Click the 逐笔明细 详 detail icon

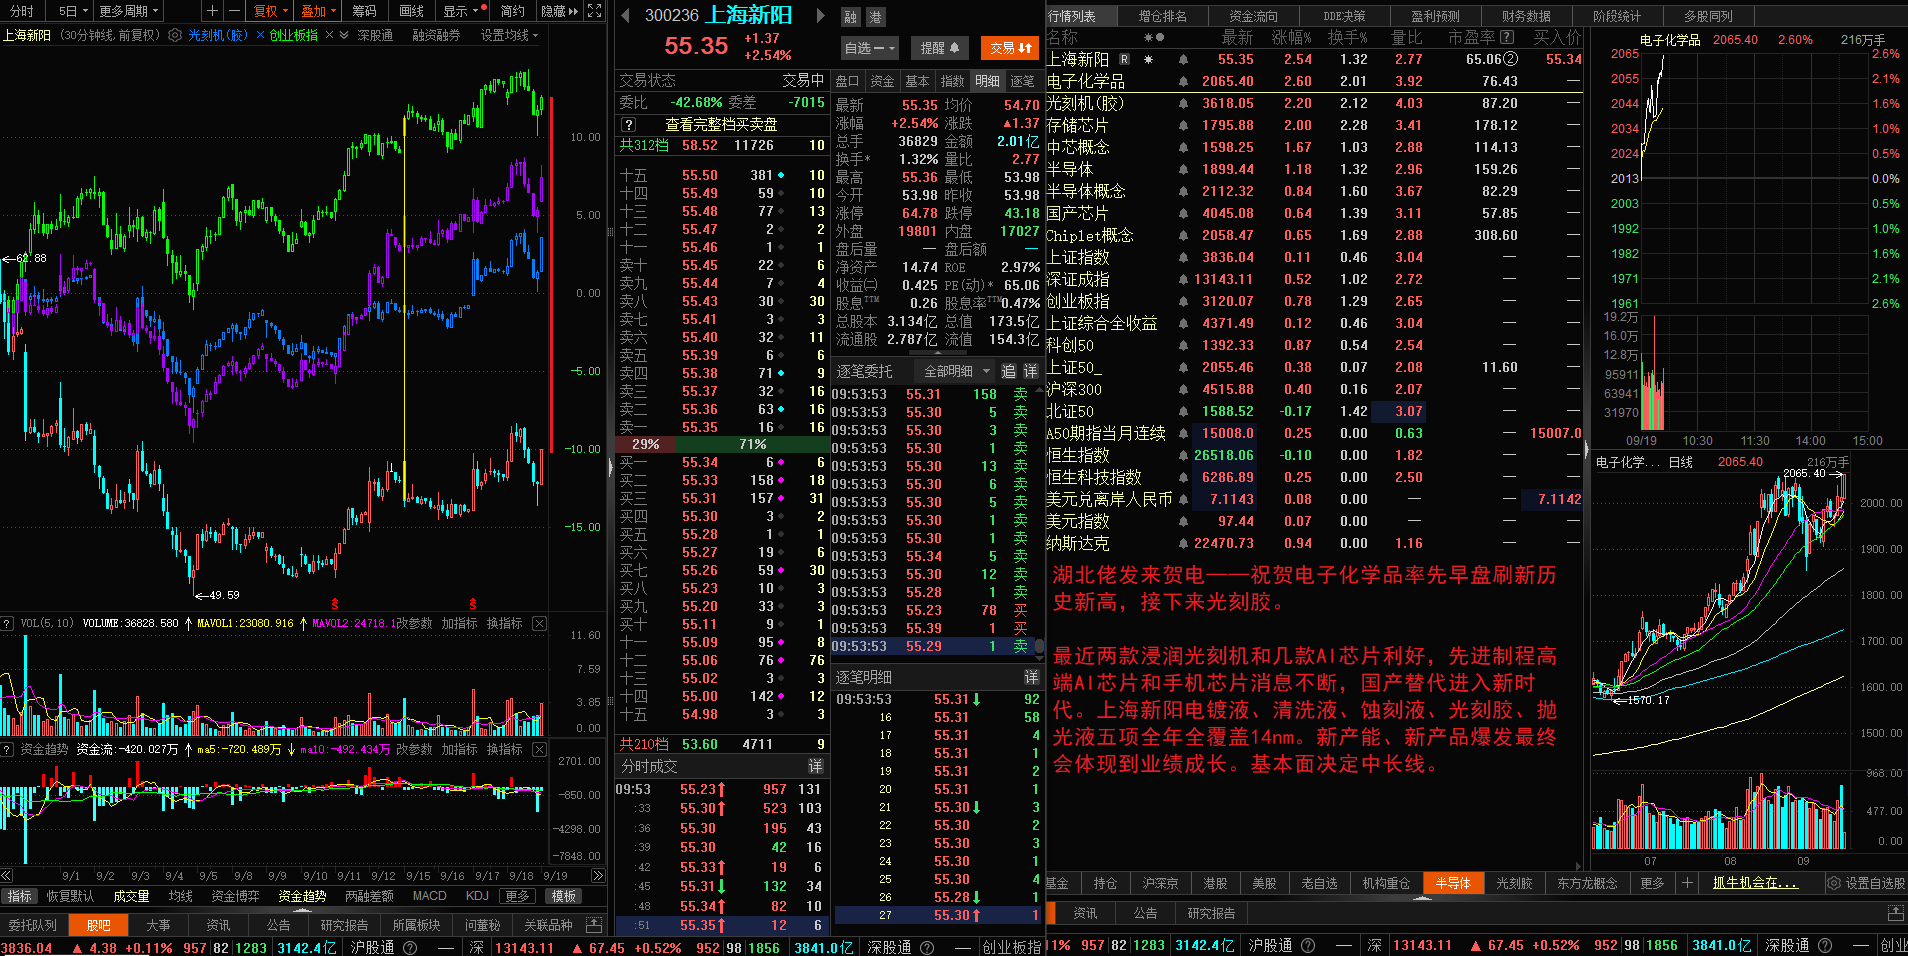[1031, 677]
